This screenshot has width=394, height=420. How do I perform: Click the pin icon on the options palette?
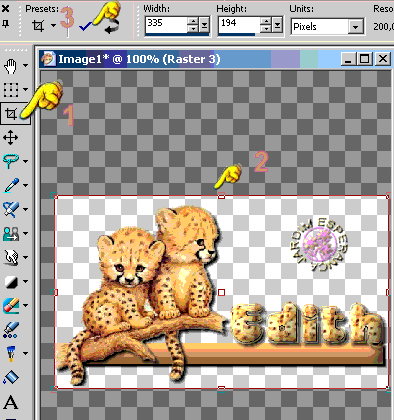tap(6, 23)
